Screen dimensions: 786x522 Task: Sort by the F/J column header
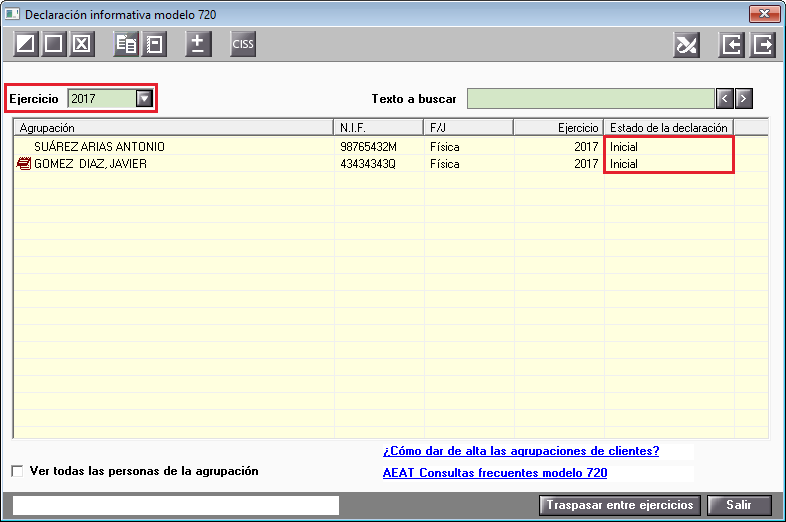pyautogui.click(x=469, y=128)
